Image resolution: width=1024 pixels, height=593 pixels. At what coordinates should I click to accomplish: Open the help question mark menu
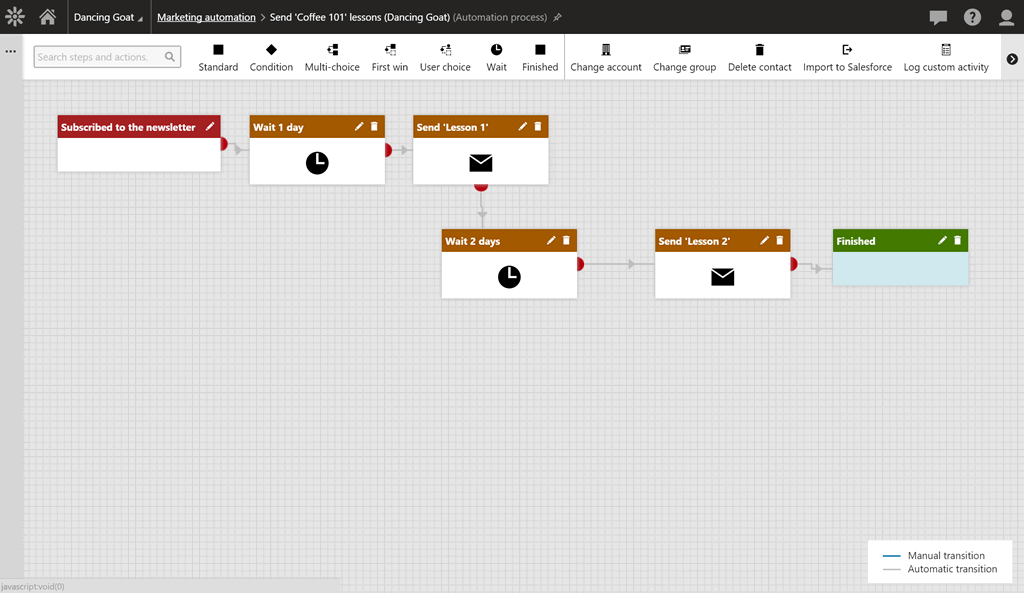[x=972, y=17]
